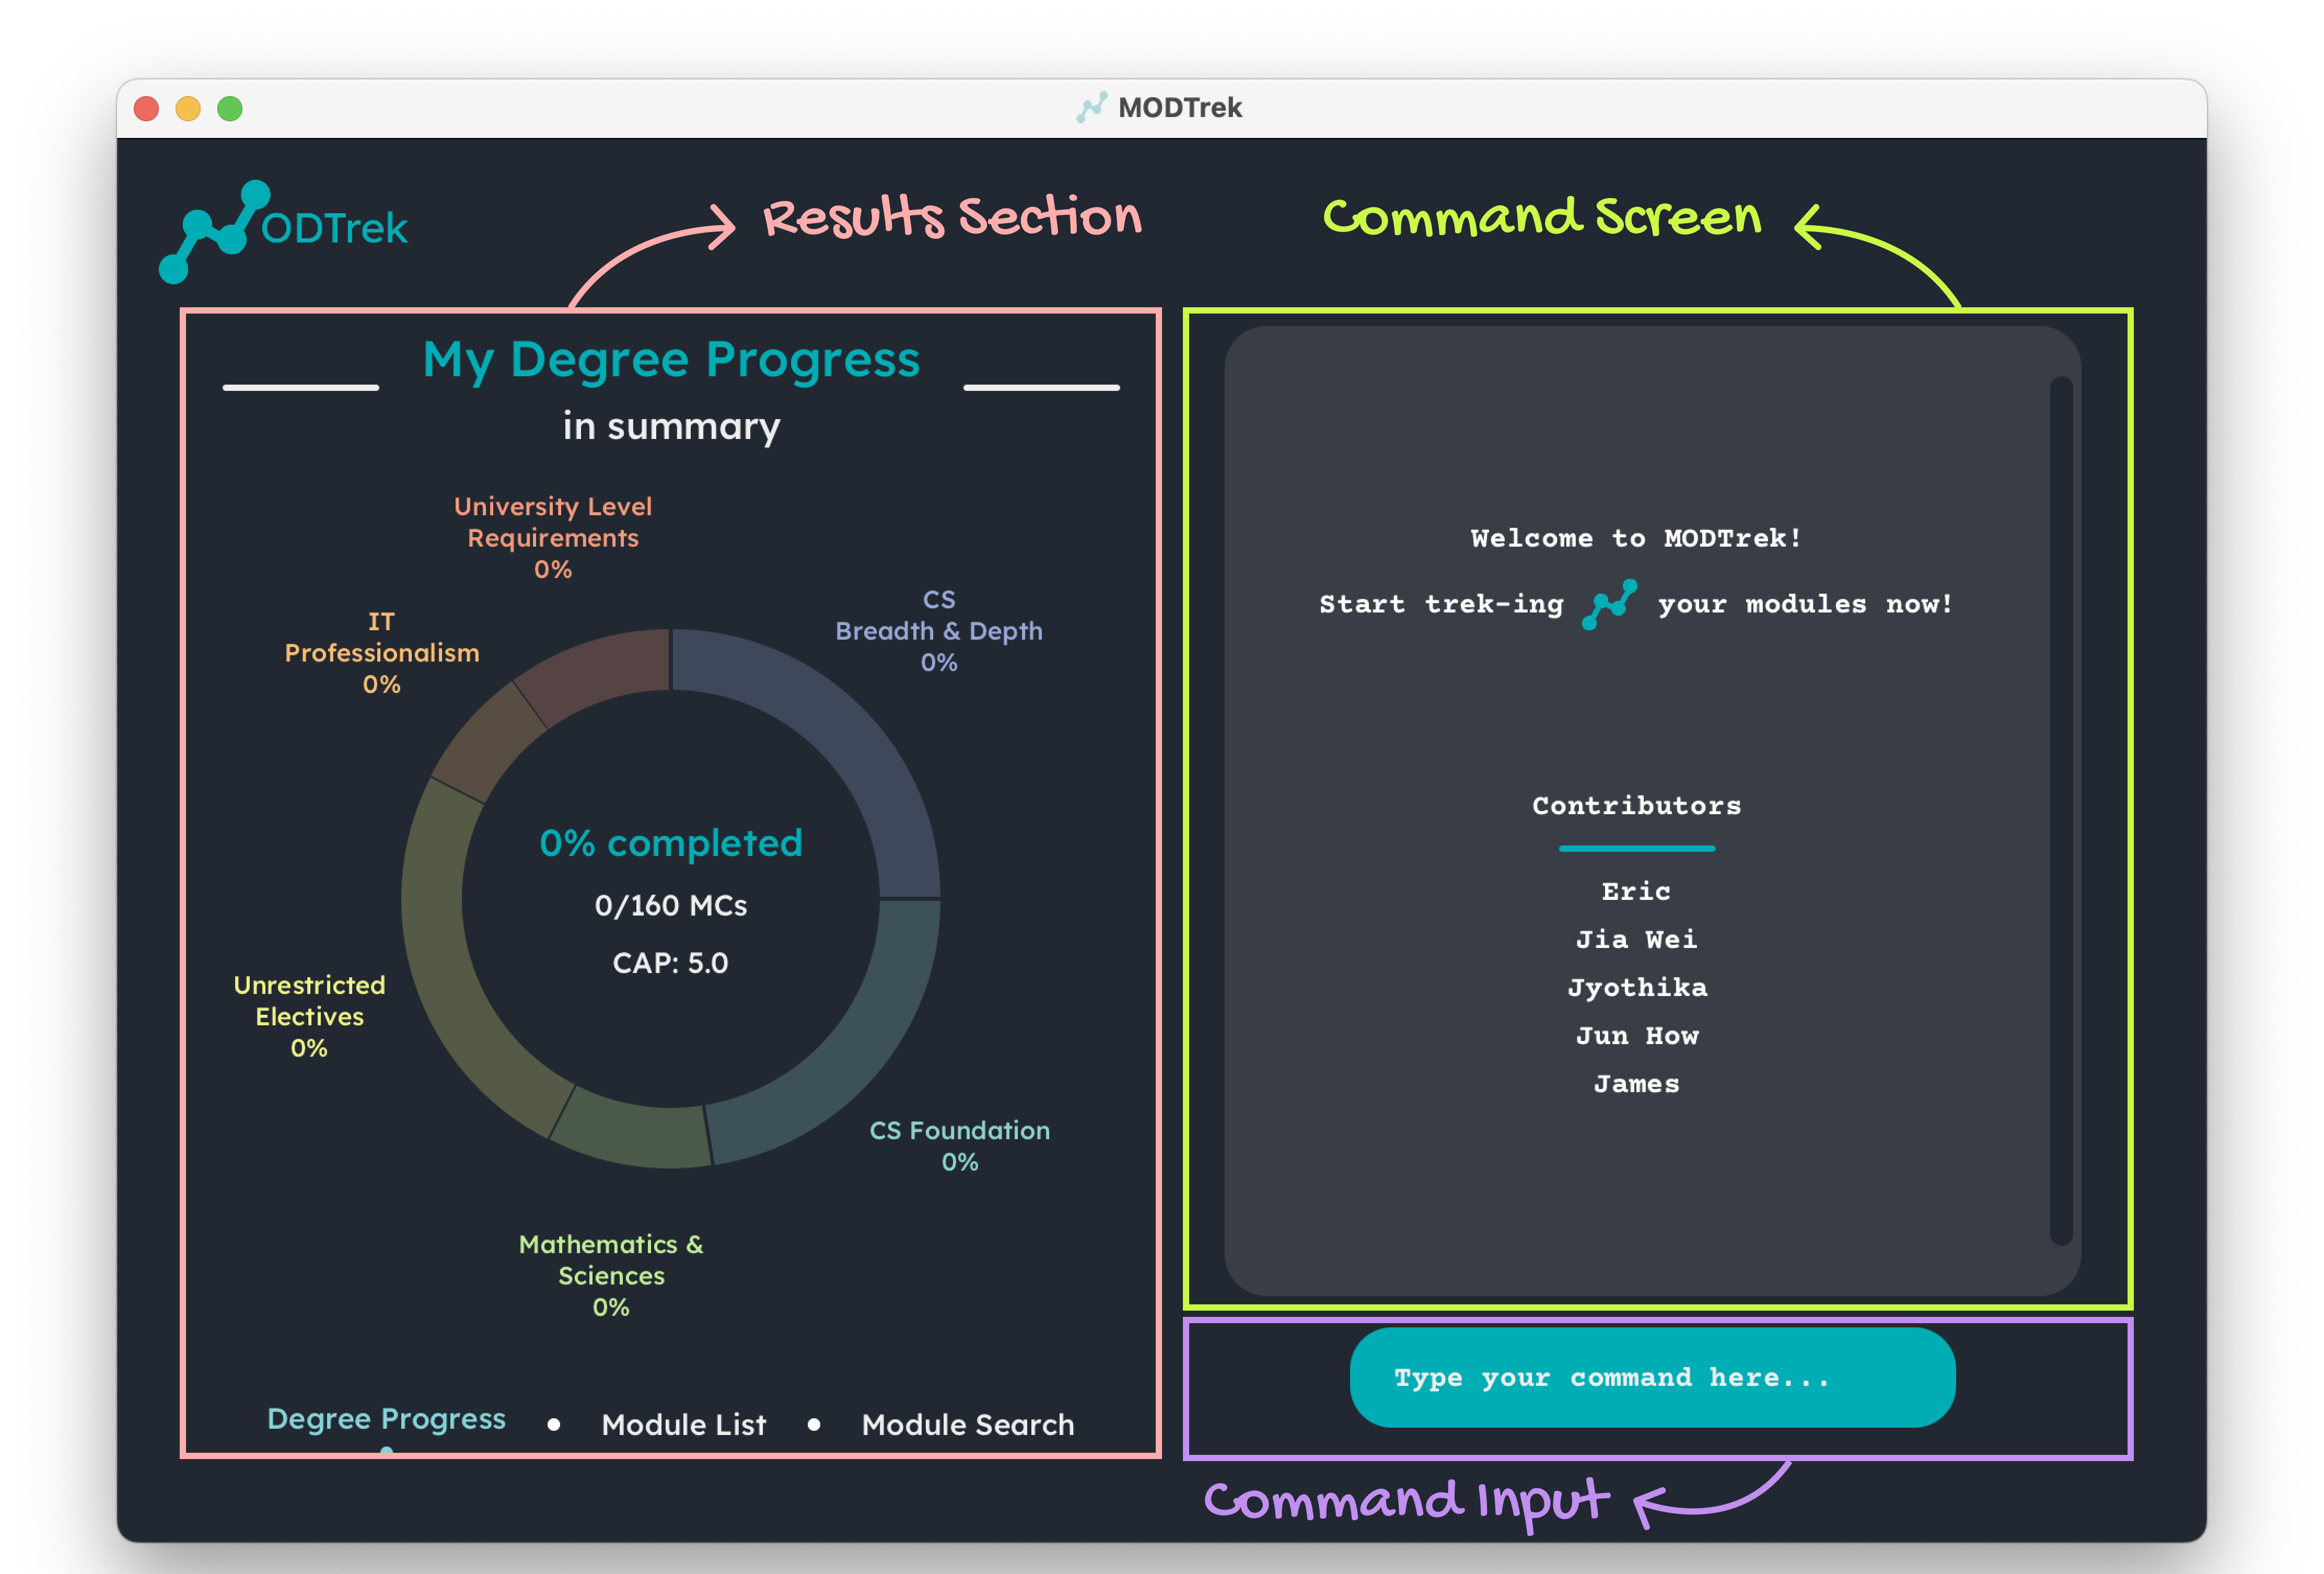The image size is (2324, 1574).
Task: Click the 'Contributors' heading
Action: tap(1637, 806)
